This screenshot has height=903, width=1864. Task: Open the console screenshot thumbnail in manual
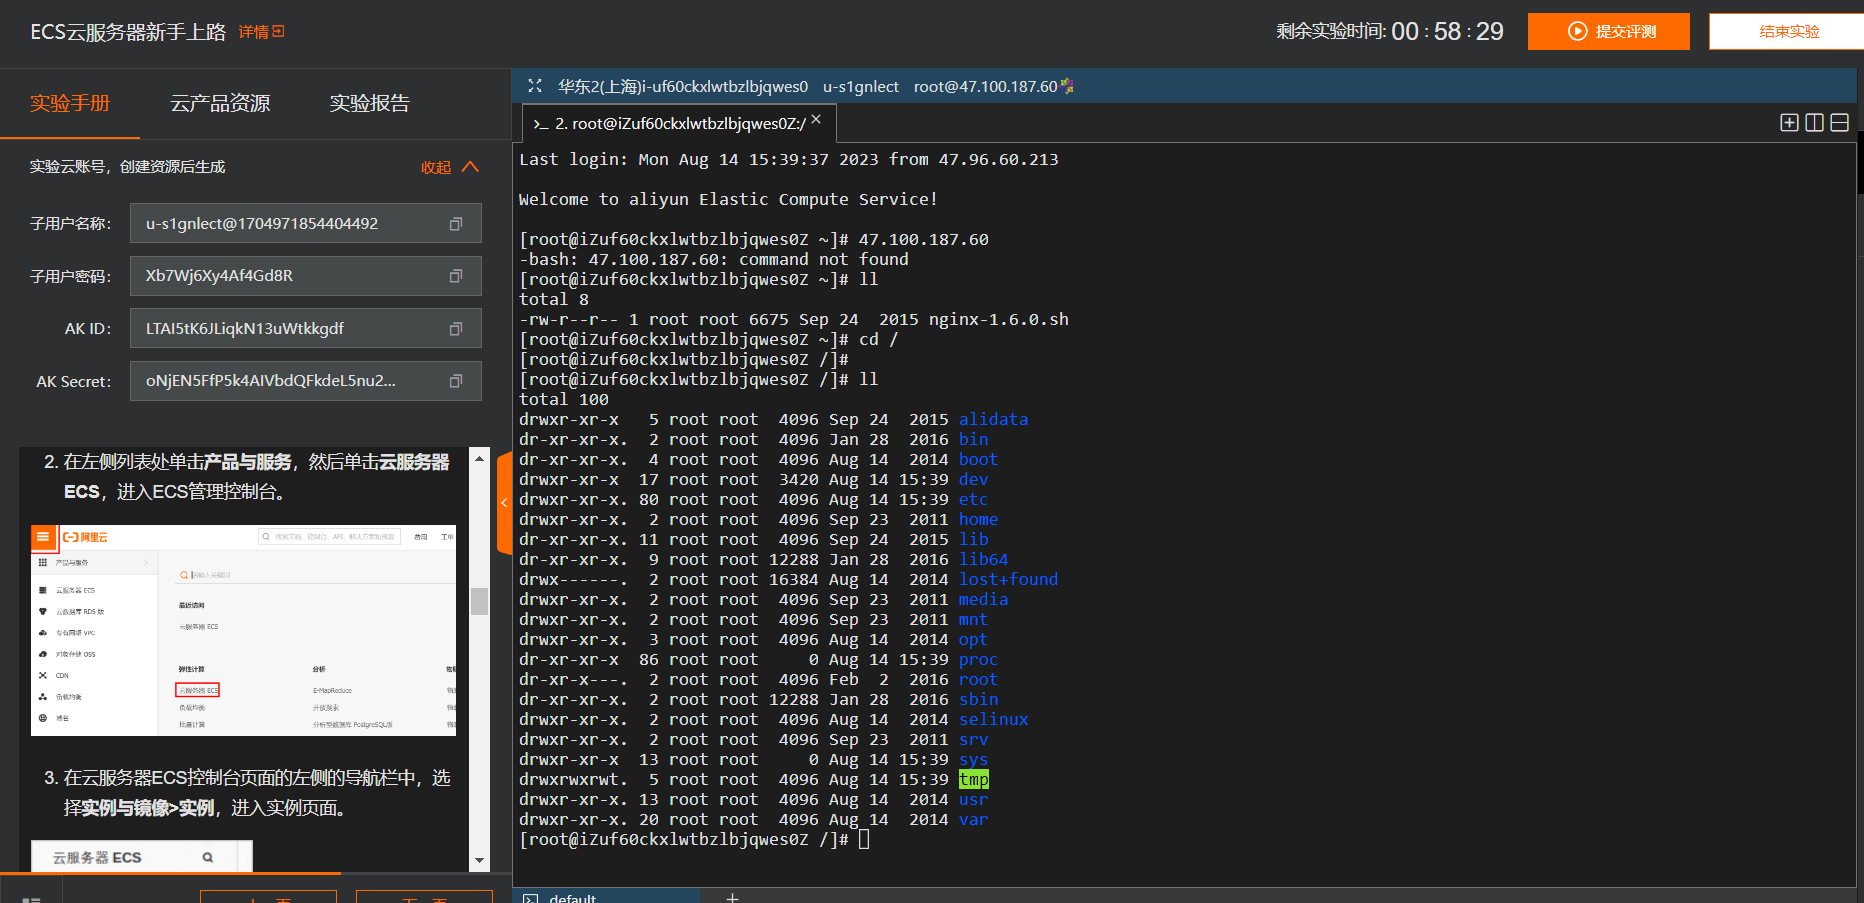tap(243, 630)
